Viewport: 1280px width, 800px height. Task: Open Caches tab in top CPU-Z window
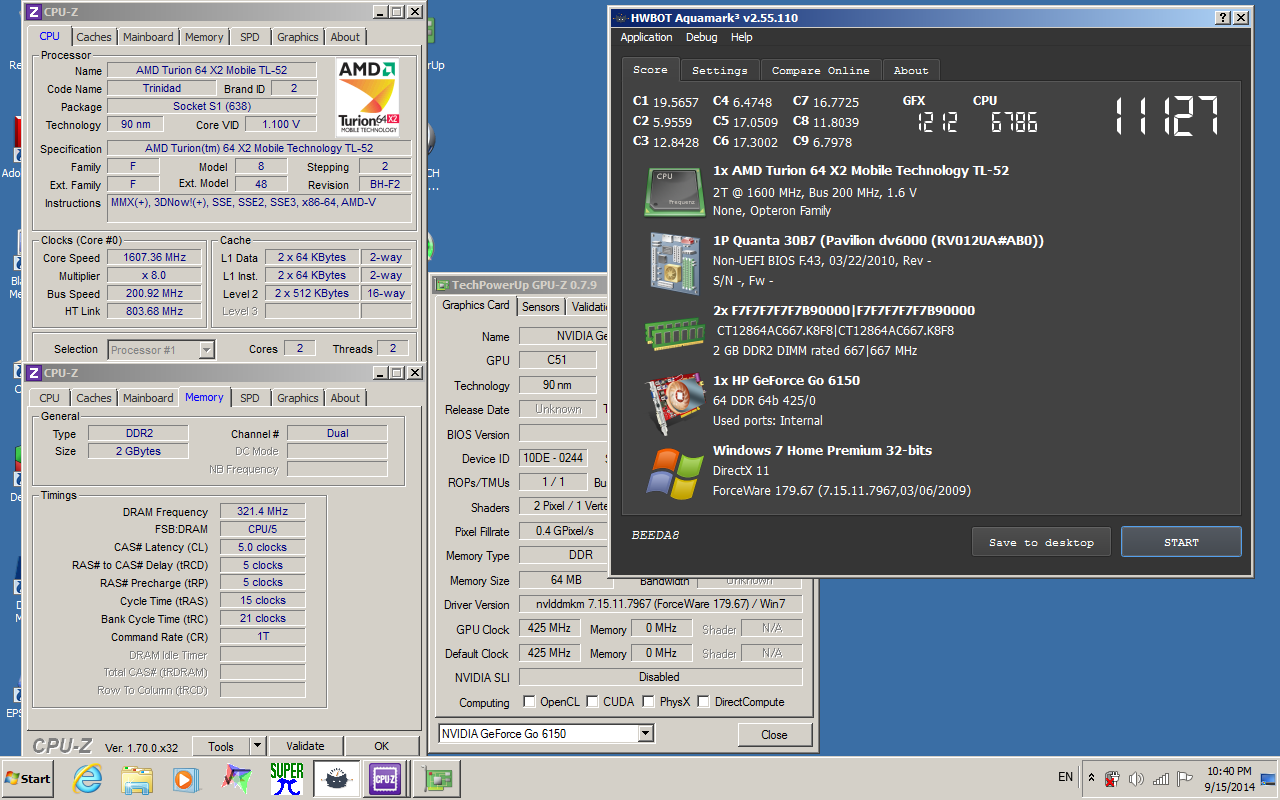(x=94, y=37)
